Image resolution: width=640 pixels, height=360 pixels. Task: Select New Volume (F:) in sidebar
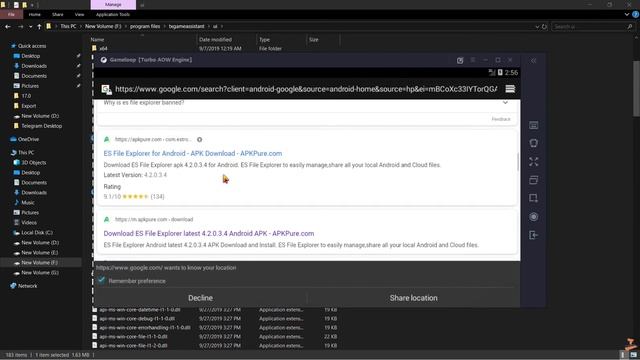pyautogui.click(x=39, y=262)
